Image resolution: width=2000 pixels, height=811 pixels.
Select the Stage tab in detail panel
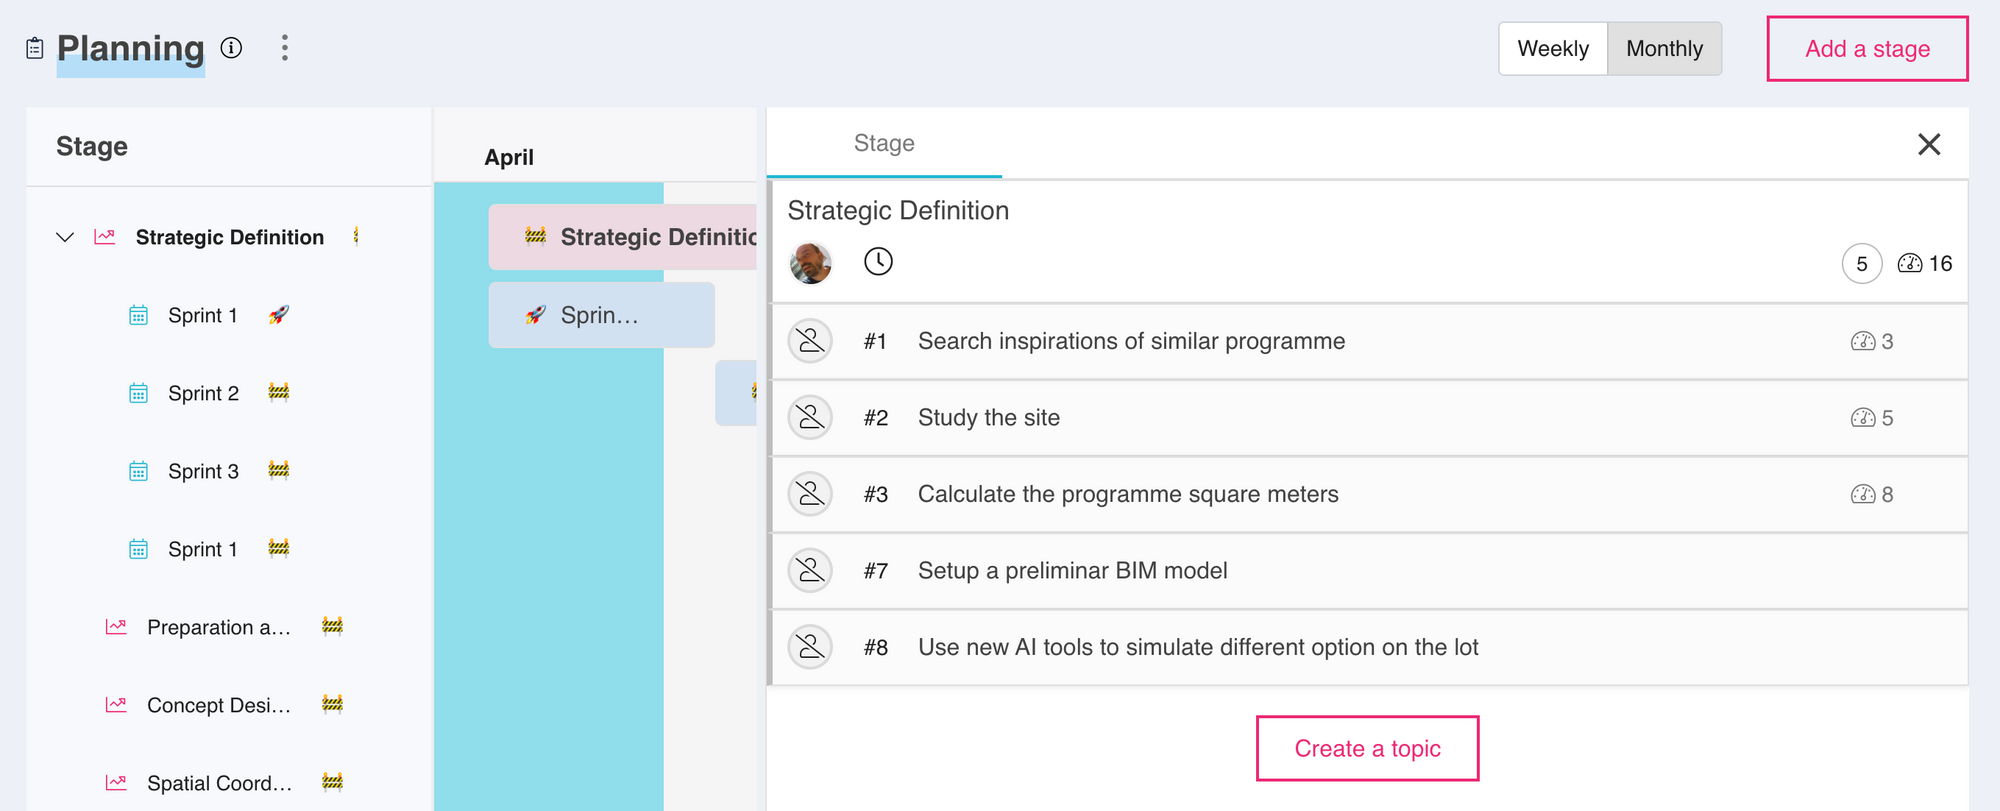[x=884, y=143]
